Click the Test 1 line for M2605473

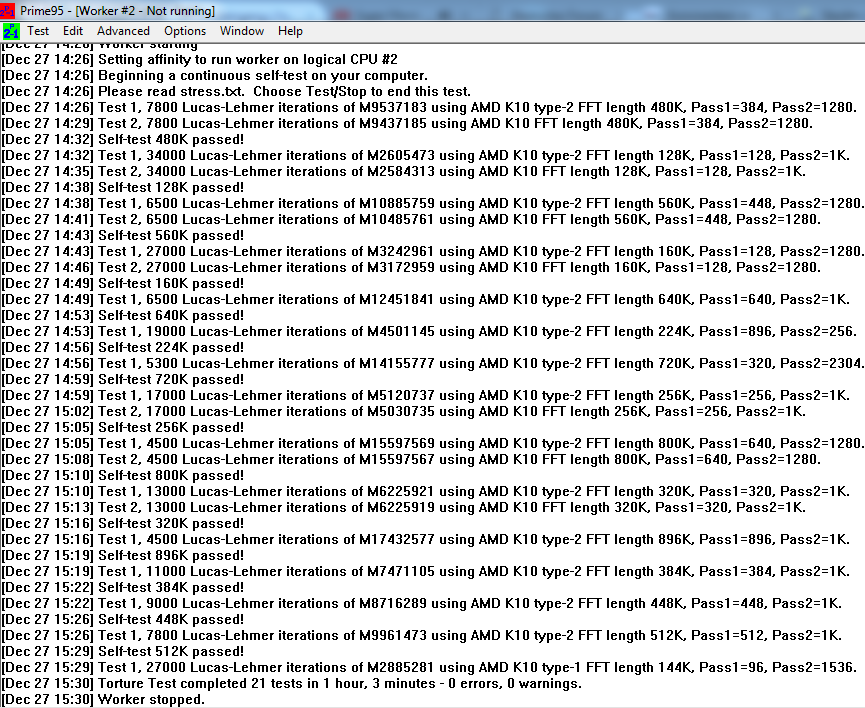(425, 156)
